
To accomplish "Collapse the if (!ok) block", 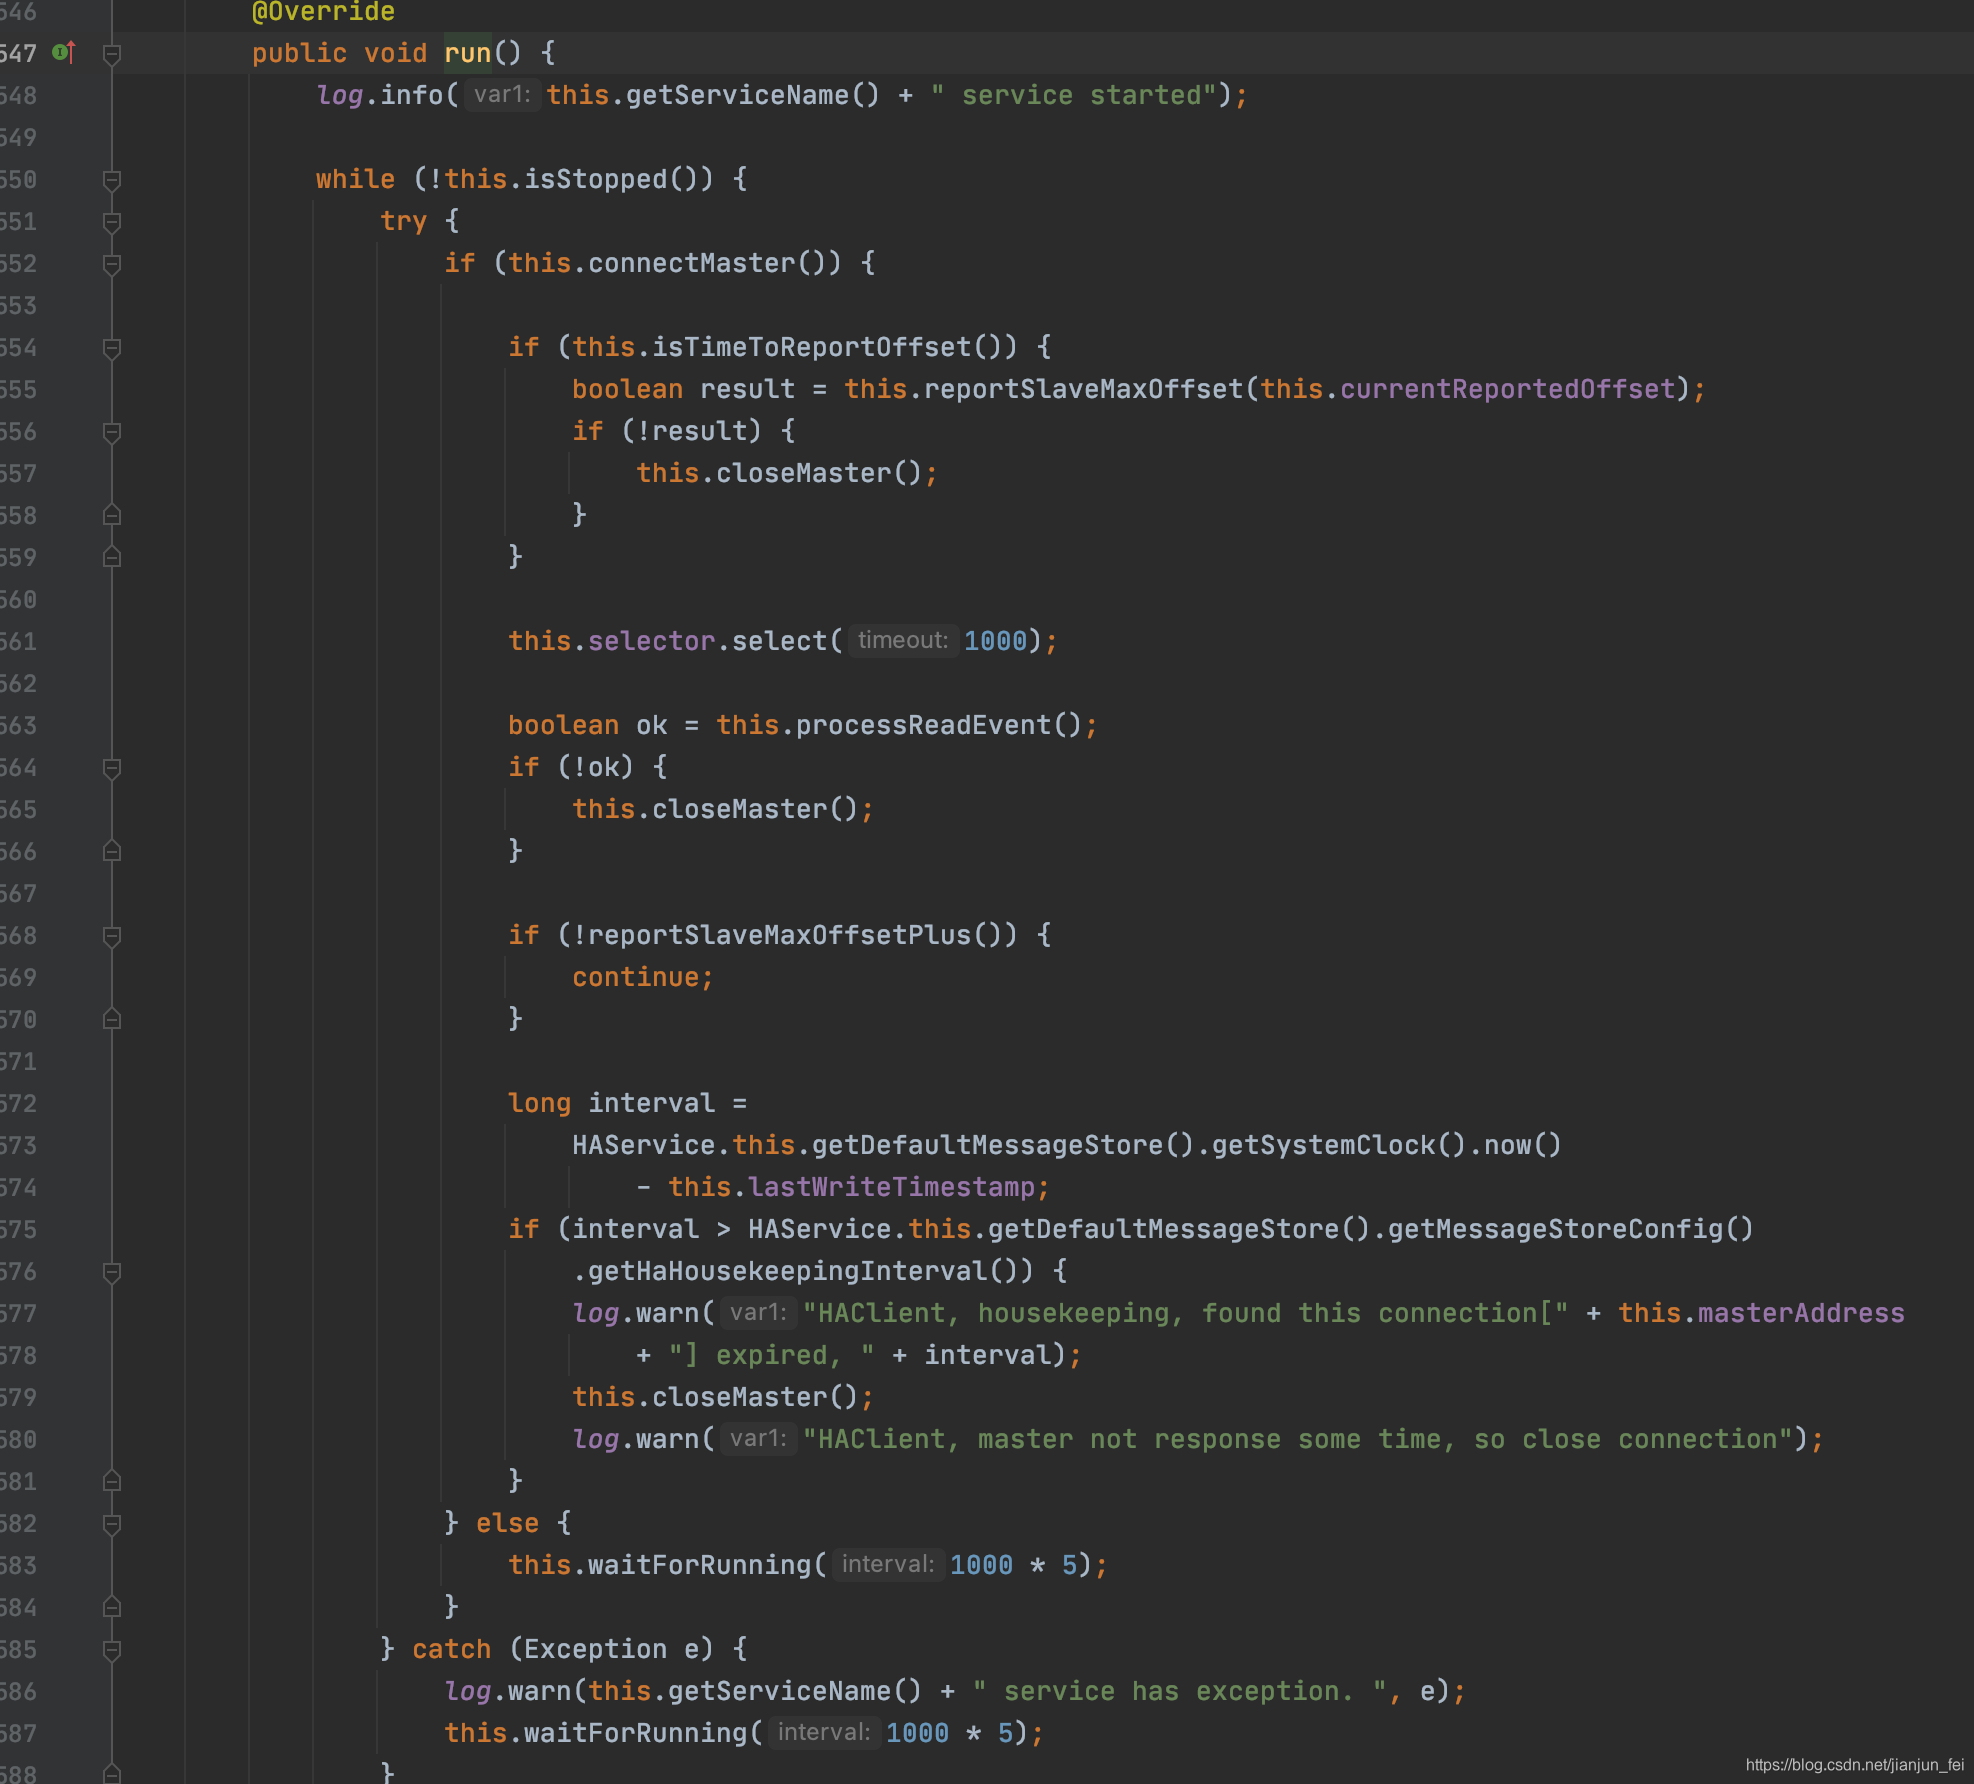I will click(x=112, y=768).
